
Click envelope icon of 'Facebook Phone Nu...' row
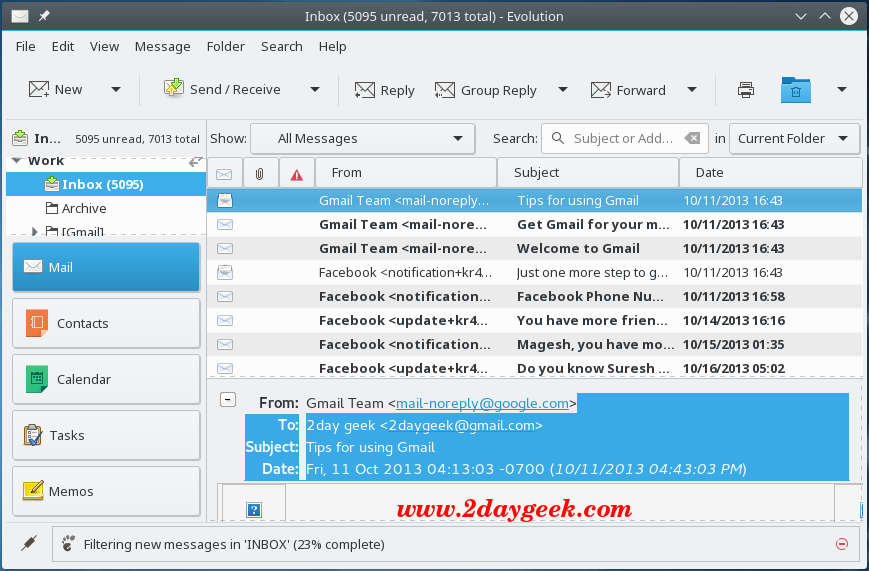[x=225, y=297]
